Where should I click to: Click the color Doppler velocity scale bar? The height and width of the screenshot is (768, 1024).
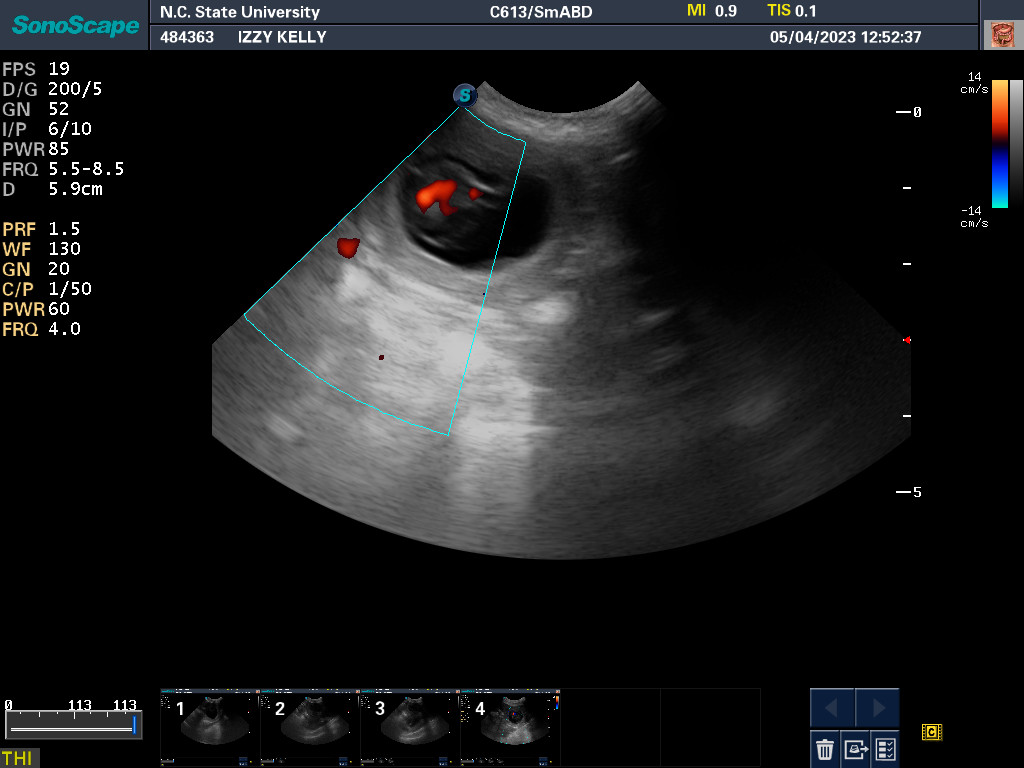pyautogui.click(x=1000, y=143)
